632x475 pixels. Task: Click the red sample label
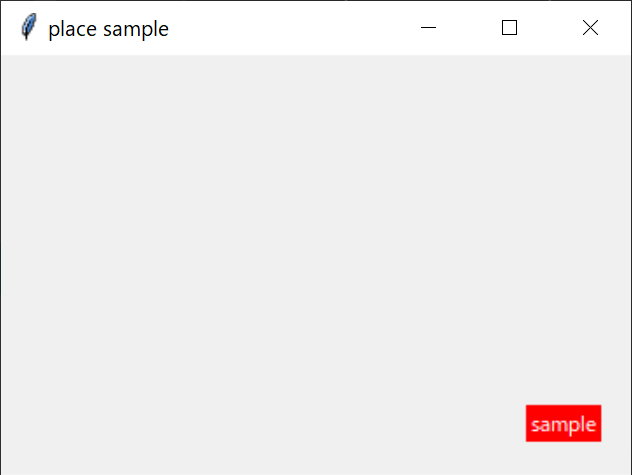click(563, 423)
